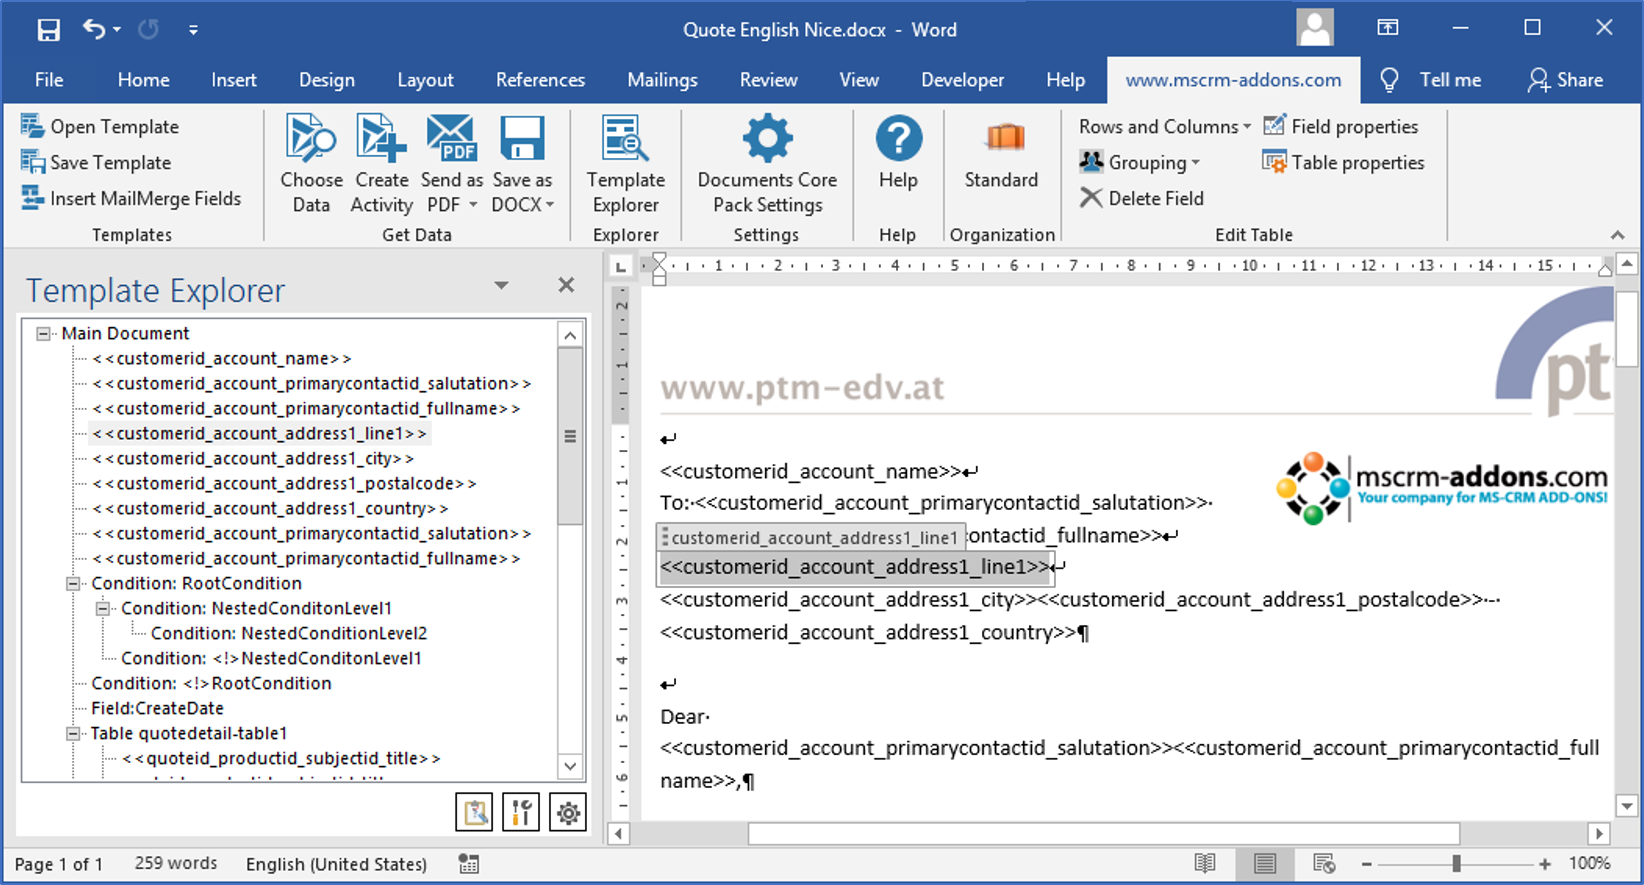This screenshot has height=885, width=1644.
Task: Open the Design tab
Action: click(327, 80)
